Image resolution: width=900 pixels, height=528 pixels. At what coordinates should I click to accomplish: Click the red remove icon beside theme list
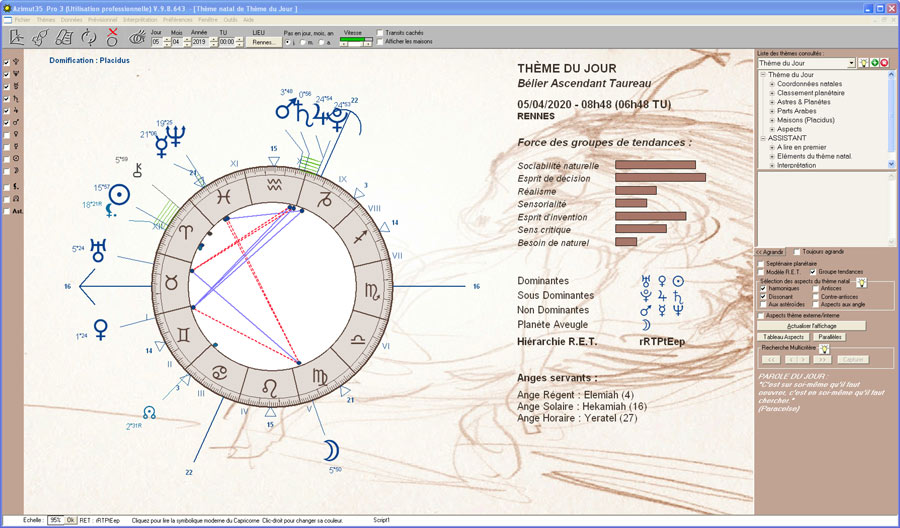[x=884, y=63]
